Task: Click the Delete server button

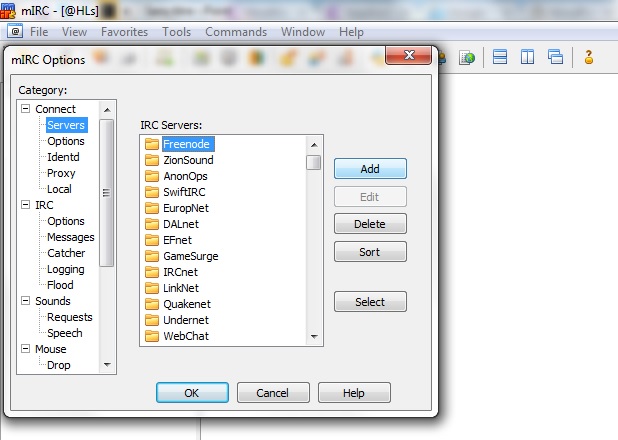Action: coord(370,224)
